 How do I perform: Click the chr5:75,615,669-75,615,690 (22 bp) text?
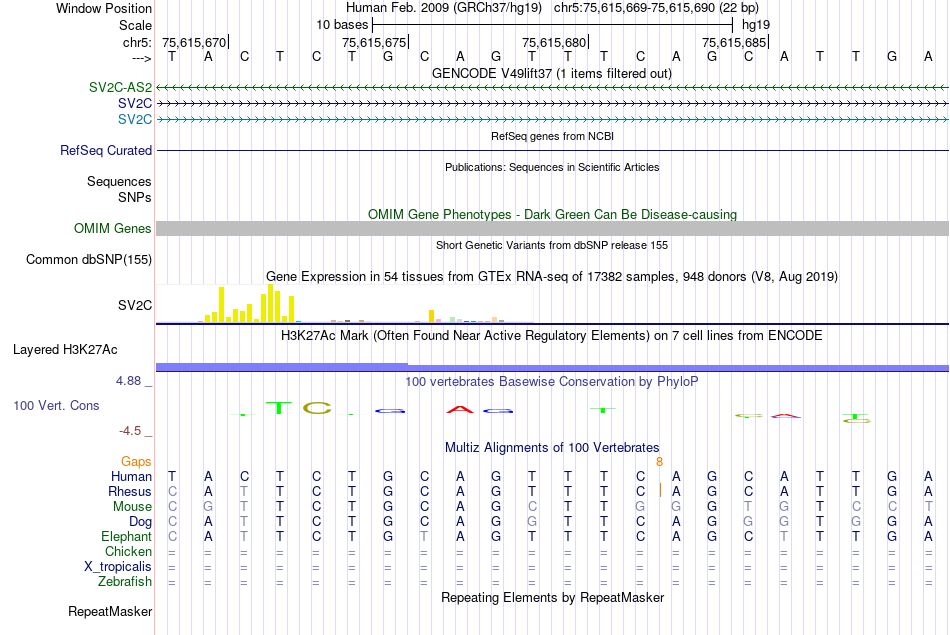(656, 8)
